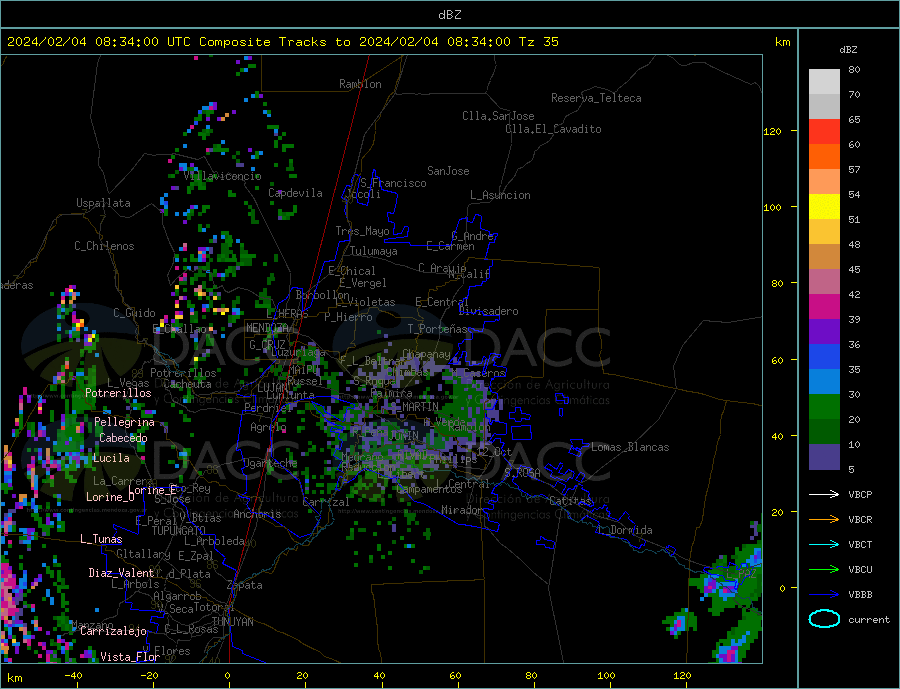Image resolution: width=900 pixels, height=689 pixels.
Task: Click the TUPUNGATO place label
Action: (179, 531)
